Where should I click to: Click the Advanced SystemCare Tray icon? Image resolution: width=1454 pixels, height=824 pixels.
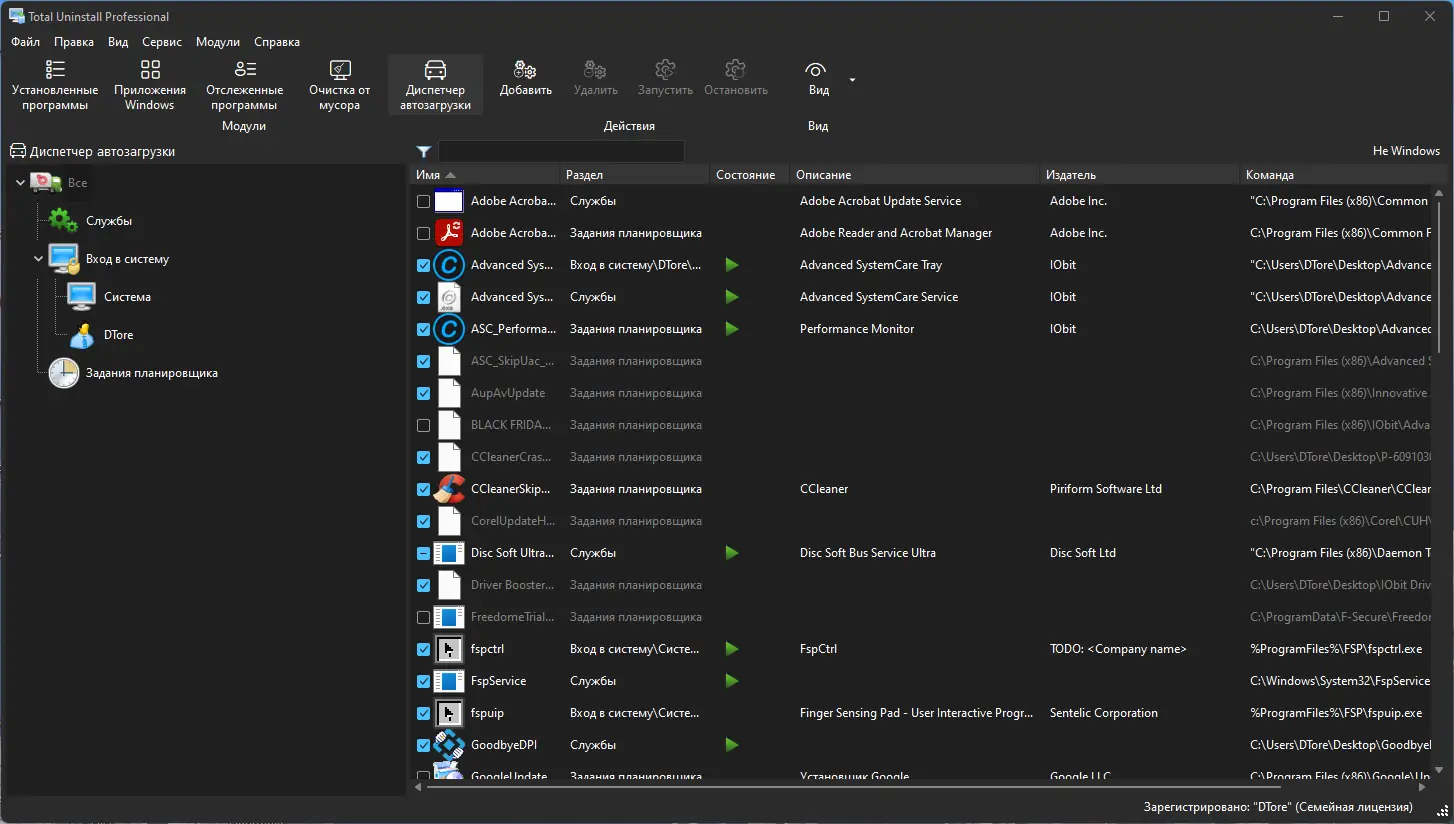coord(449,265)
